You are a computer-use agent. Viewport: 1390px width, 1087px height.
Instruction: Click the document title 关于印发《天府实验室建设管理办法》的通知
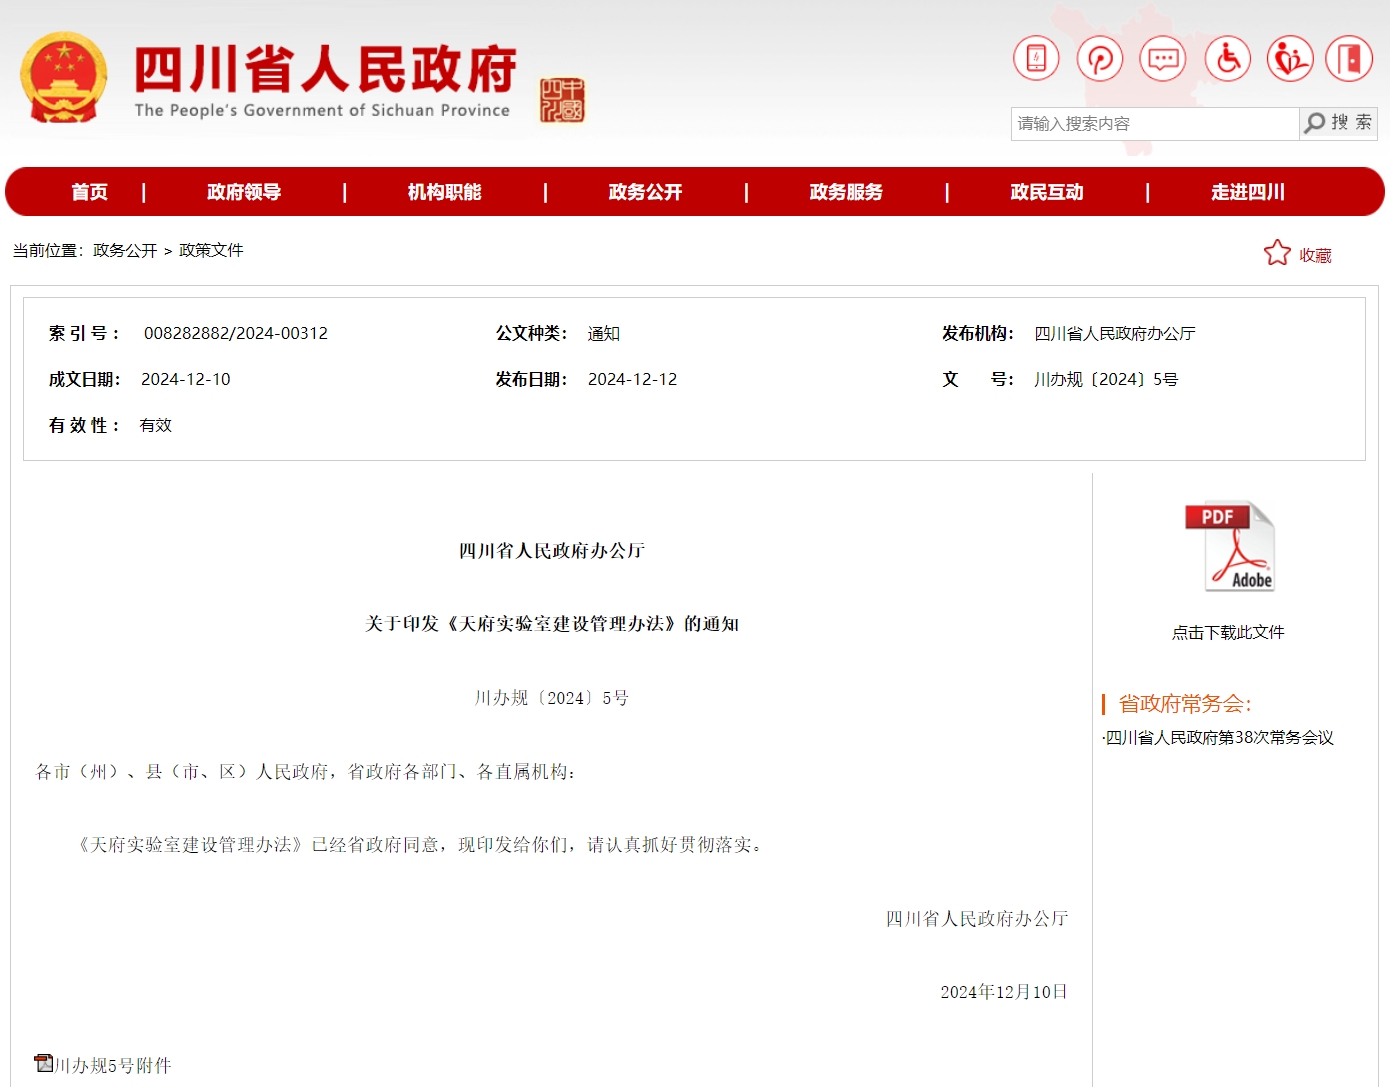pos(552,624)
